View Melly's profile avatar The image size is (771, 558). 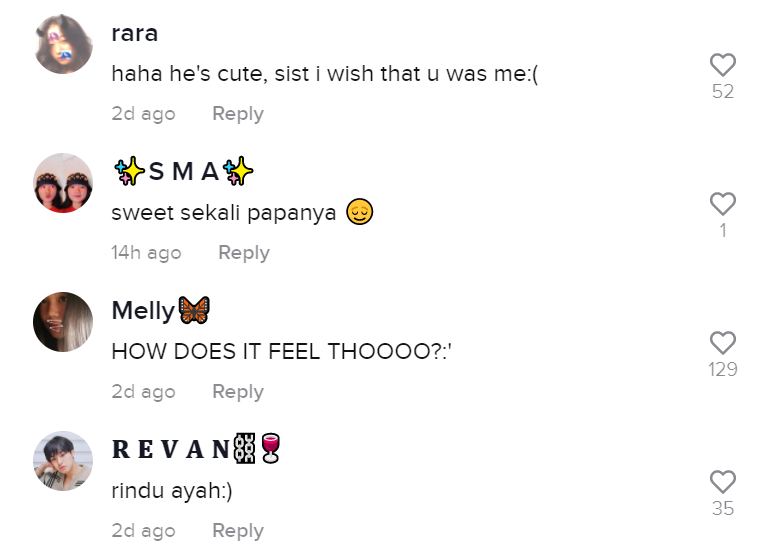(x=63, y=322)
